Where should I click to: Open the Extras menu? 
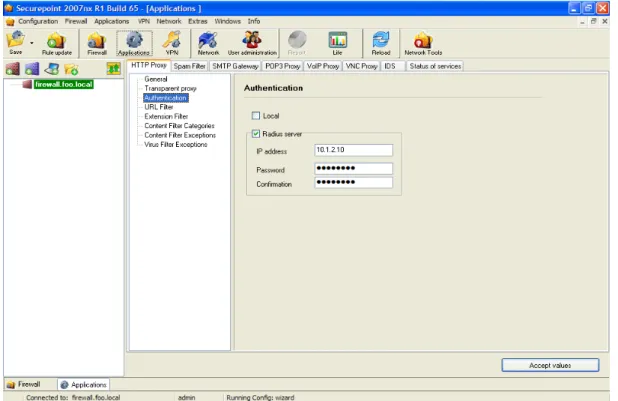click(197, 21)
